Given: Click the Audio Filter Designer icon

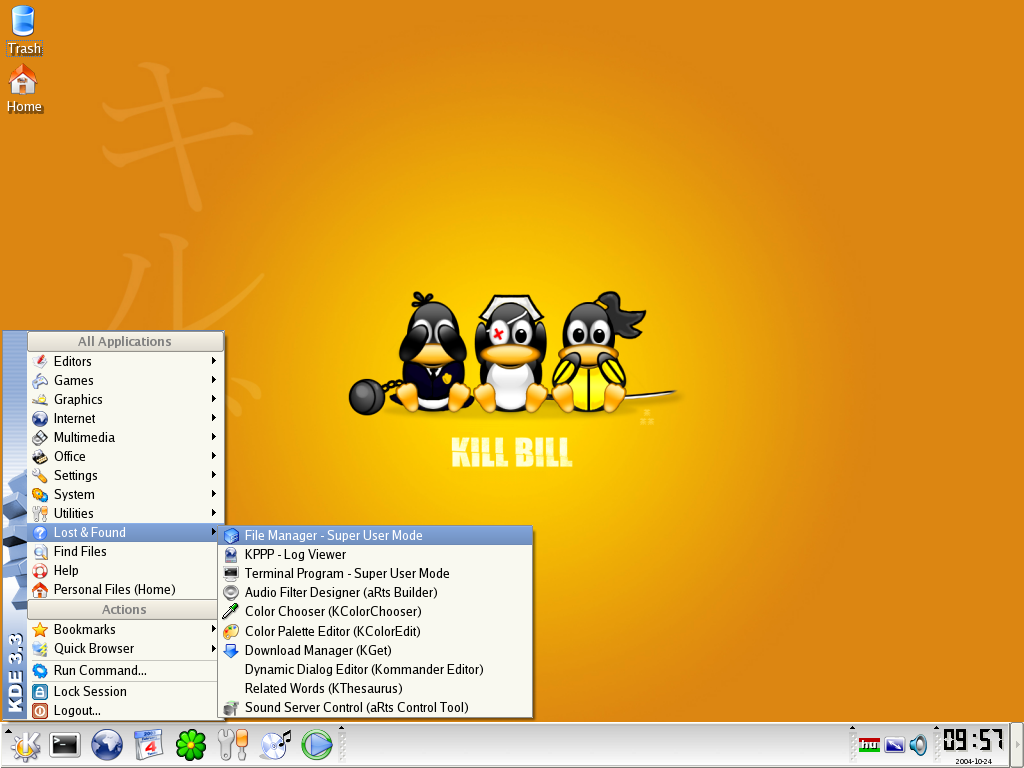Looking at the screenshot, I should tap(231, 592).
